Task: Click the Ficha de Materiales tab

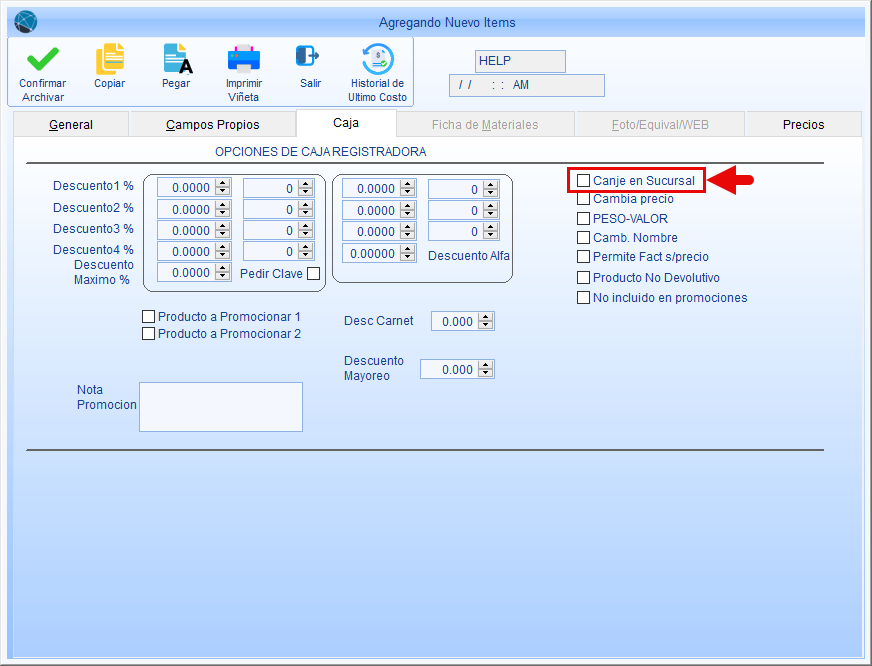Action: coord(485,125)
